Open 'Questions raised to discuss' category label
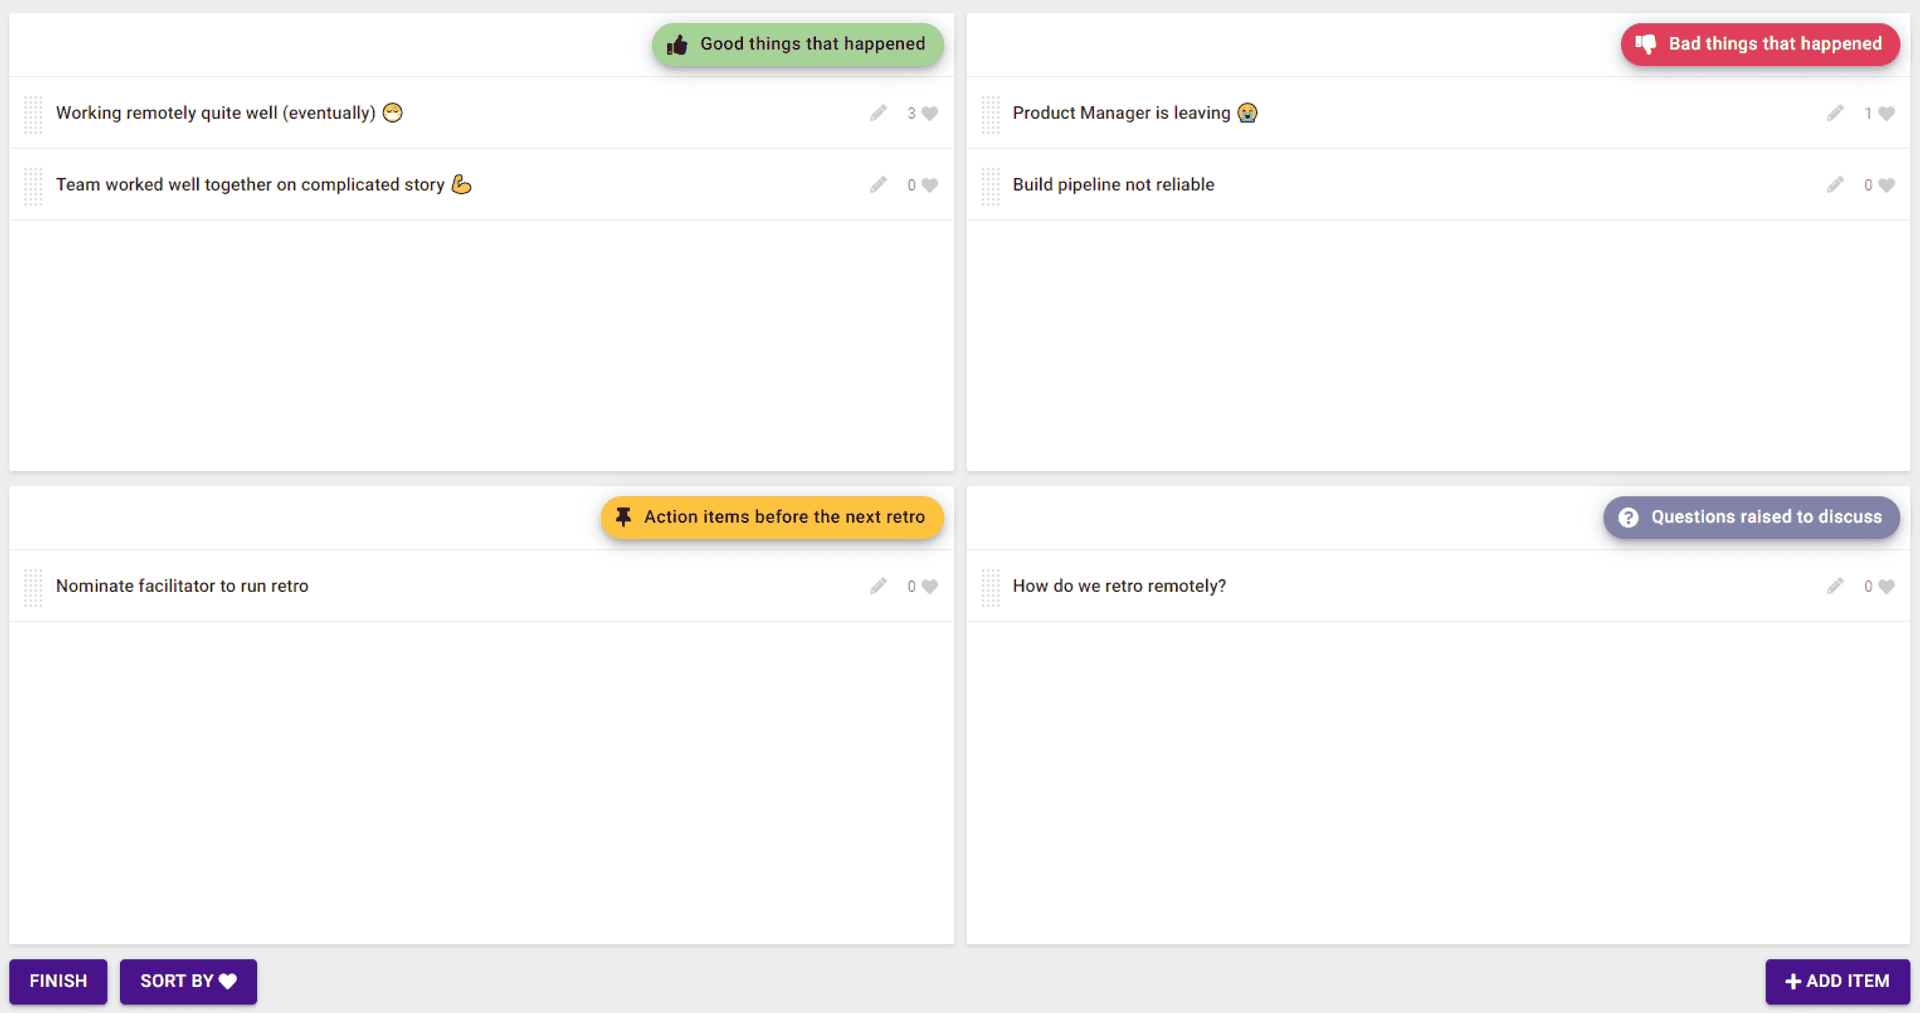Screen dimensions: 1920x1013 (x=1751, y=517)
